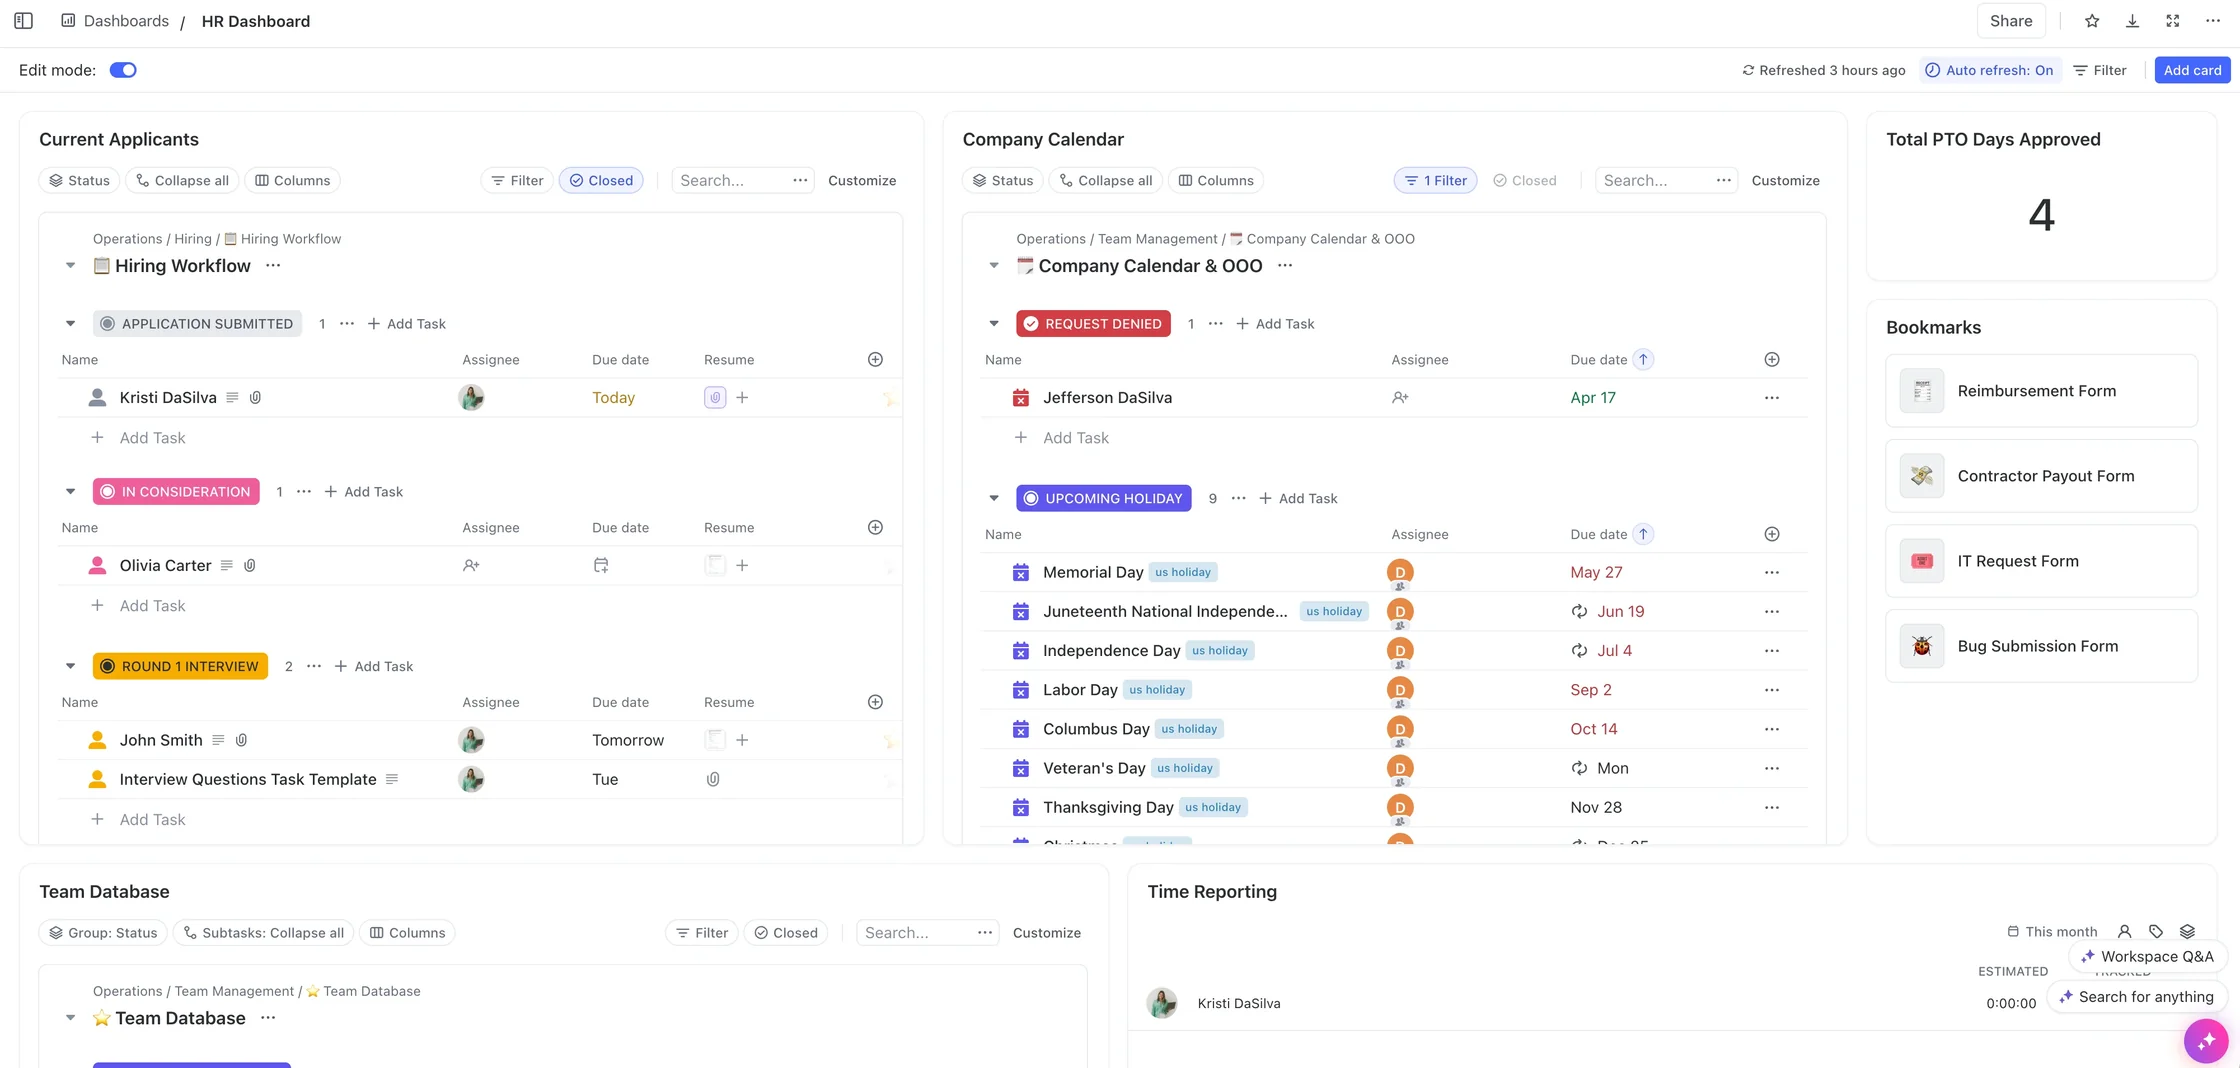The image size is (2240, 1068).
Task: Click the download dashboard icon
Action: (2132, 21)
